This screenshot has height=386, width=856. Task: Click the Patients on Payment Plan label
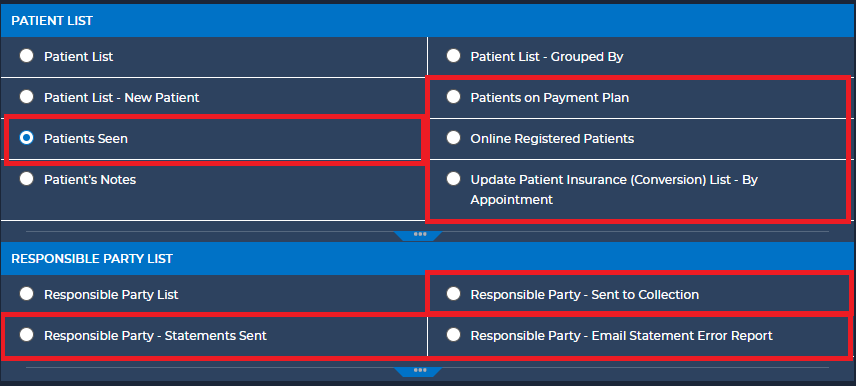click(x=550, y=98)
